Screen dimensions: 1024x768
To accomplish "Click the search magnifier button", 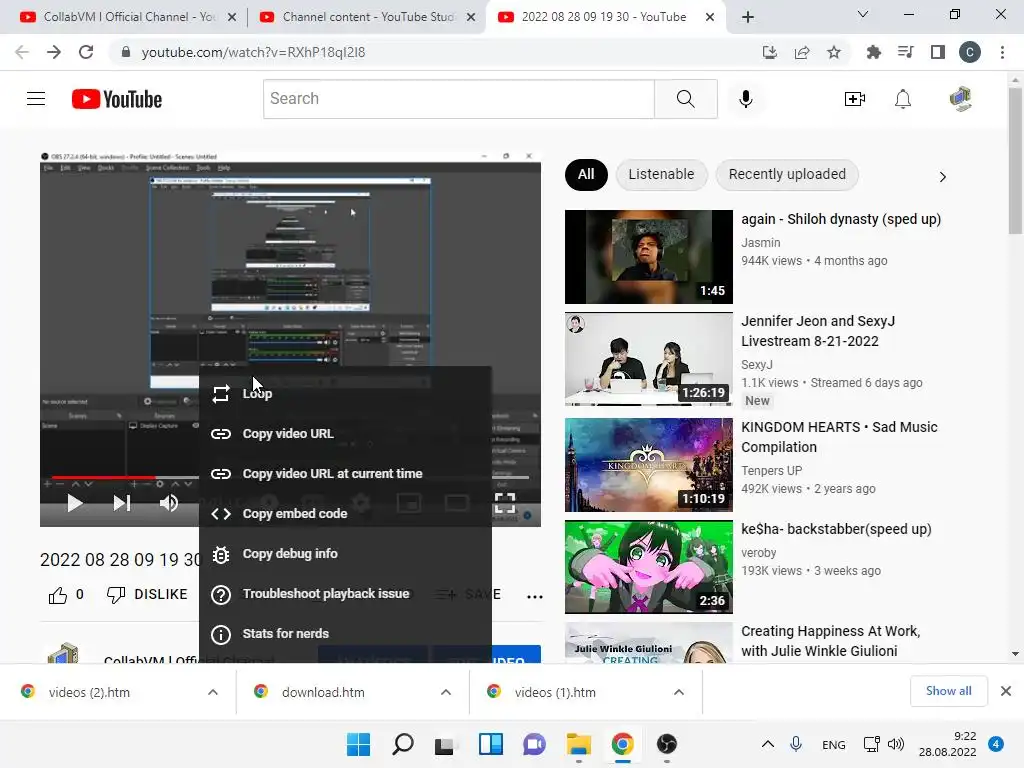I will point(686,99).
